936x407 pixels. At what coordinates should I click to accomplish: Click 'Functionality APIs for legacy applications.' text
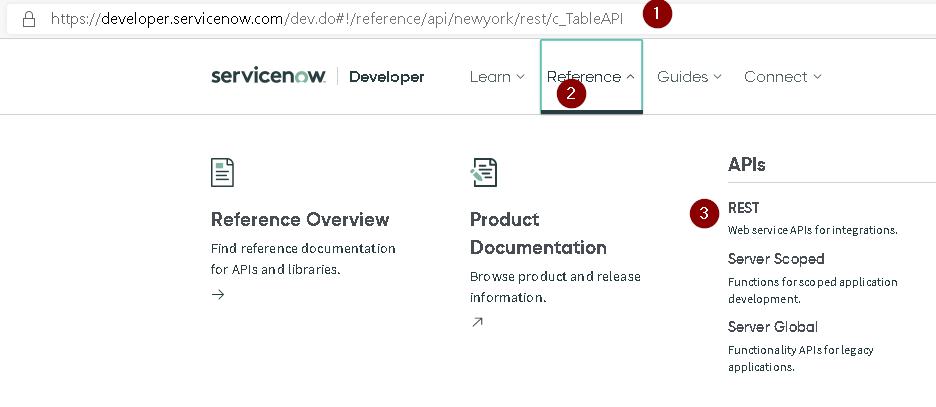(x=800, y=358)
